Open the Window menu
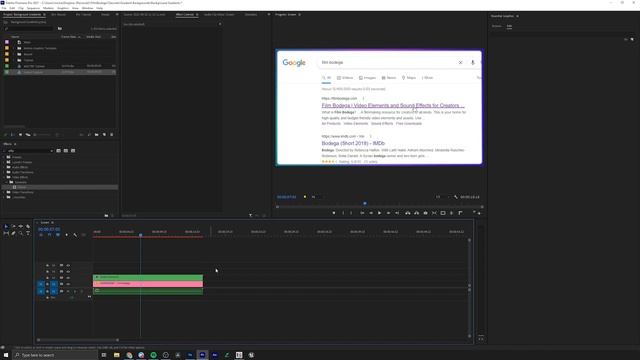 [87, 8]
